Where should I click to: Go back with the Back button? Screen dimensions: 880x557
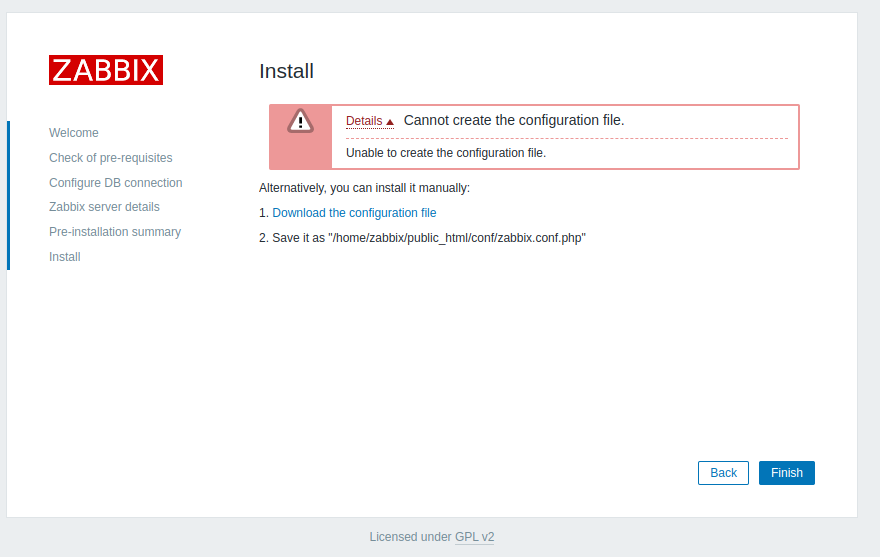tap(723, 473)
